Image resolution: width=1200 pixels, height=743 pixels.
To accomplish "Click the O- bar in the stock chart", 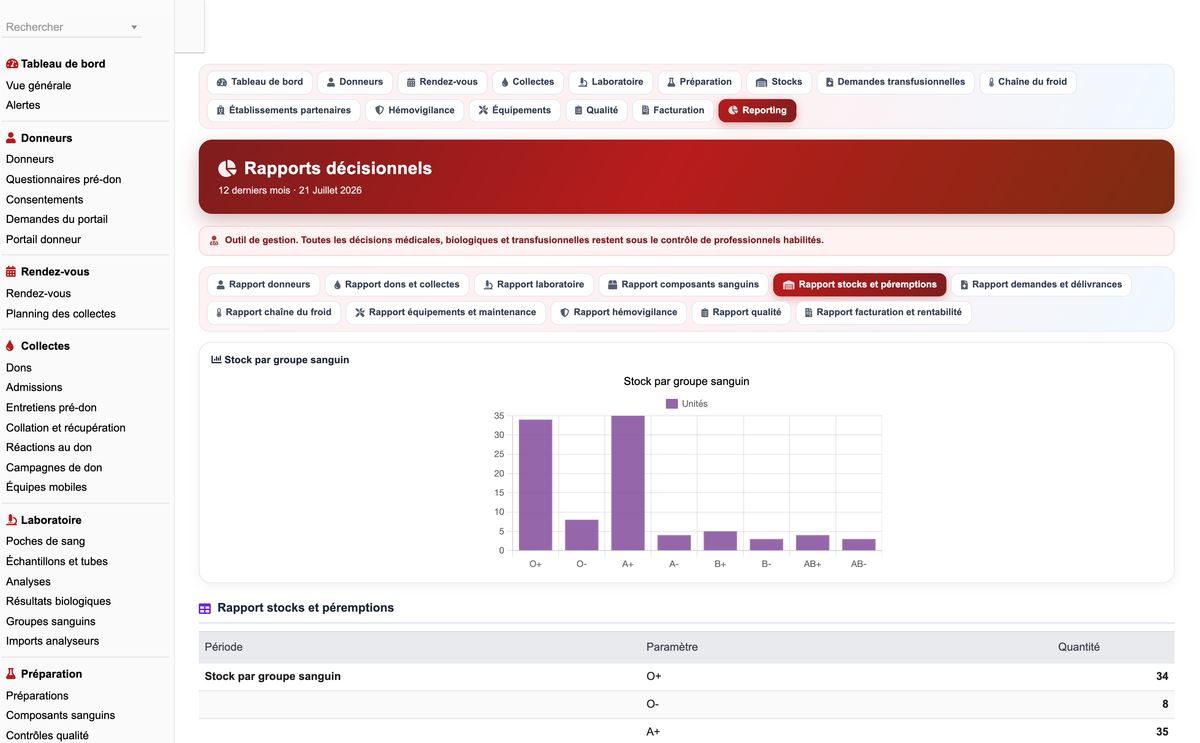I will pos(582,535).
